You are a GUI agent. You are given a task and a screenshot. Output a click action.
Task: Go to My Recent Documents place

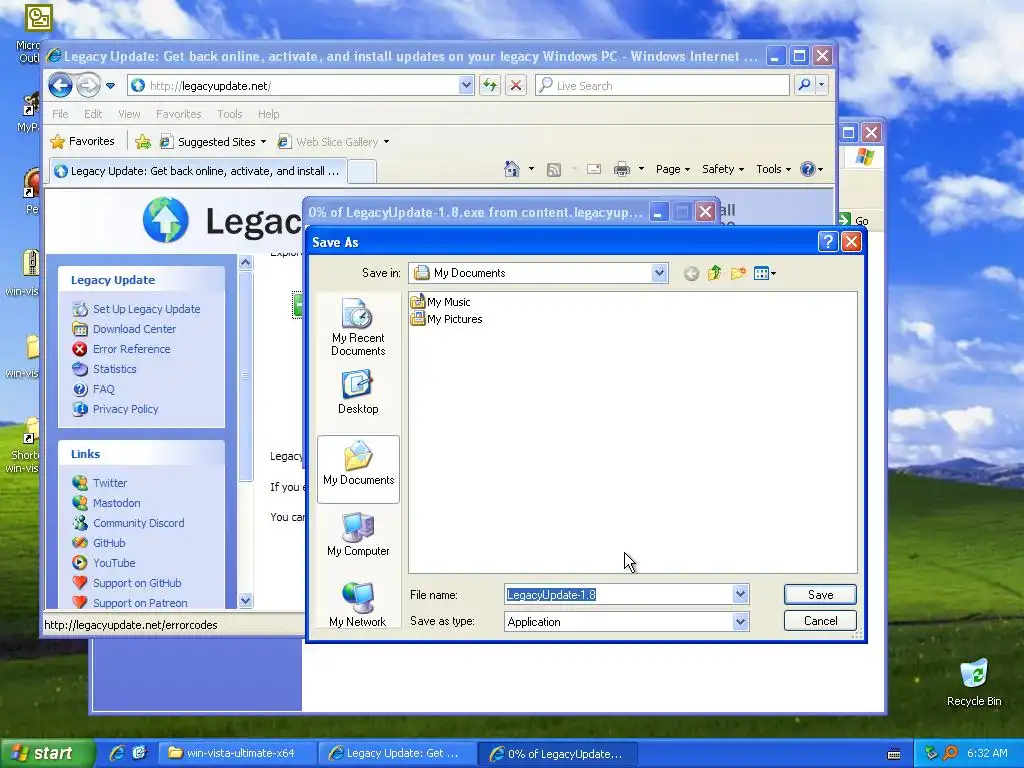(x=358, y=327)
